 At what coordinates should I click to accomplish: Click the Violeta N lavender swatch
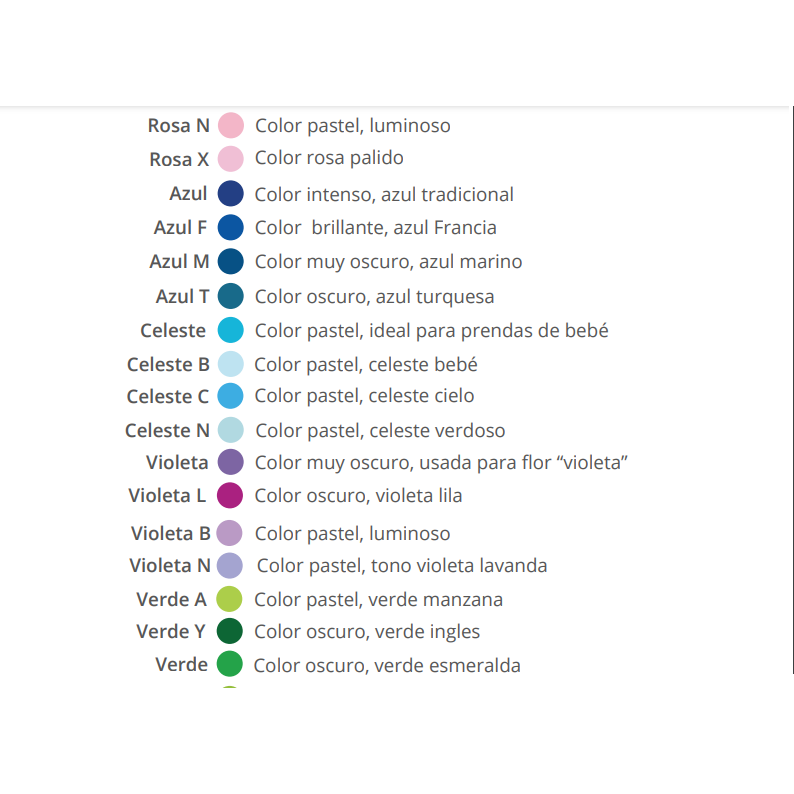pyautogui.click(x=230, y=565)
